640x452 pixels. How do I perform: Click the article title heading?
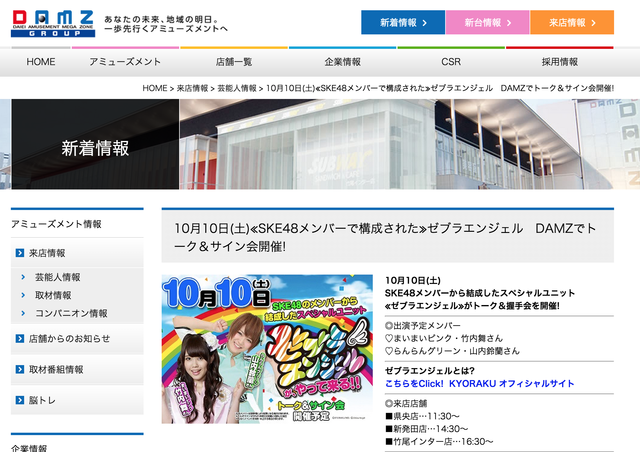pos(385,237)
